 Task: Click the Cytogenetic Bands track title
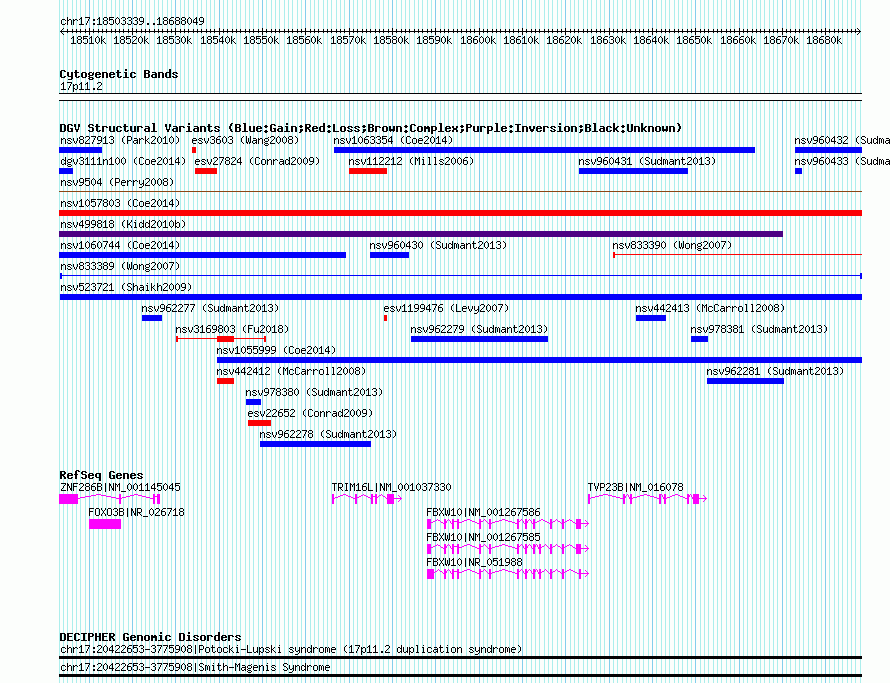pos(119,74)
